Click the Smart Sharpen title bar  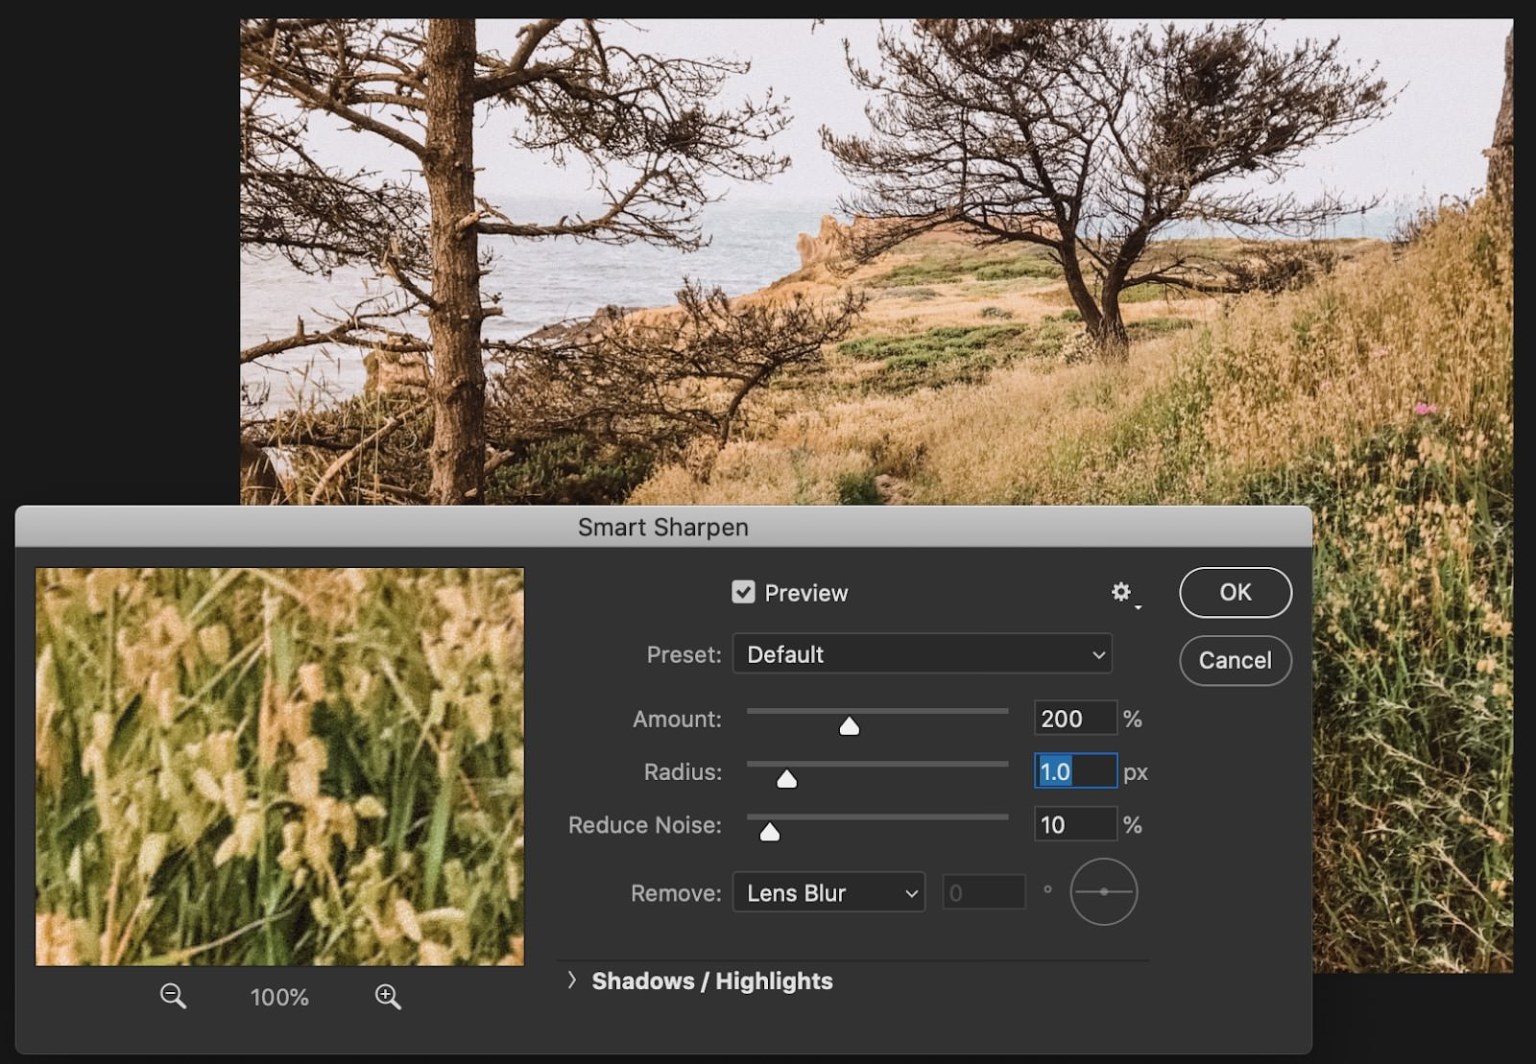pyautogui.click(x=662, y=527)
